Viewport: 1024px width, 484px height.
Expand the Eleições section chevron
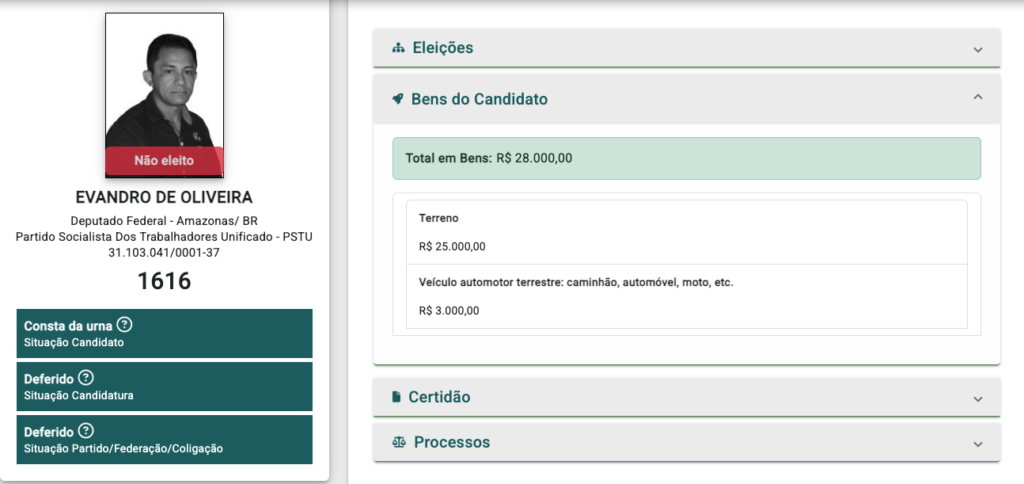(x=978, y=50)
